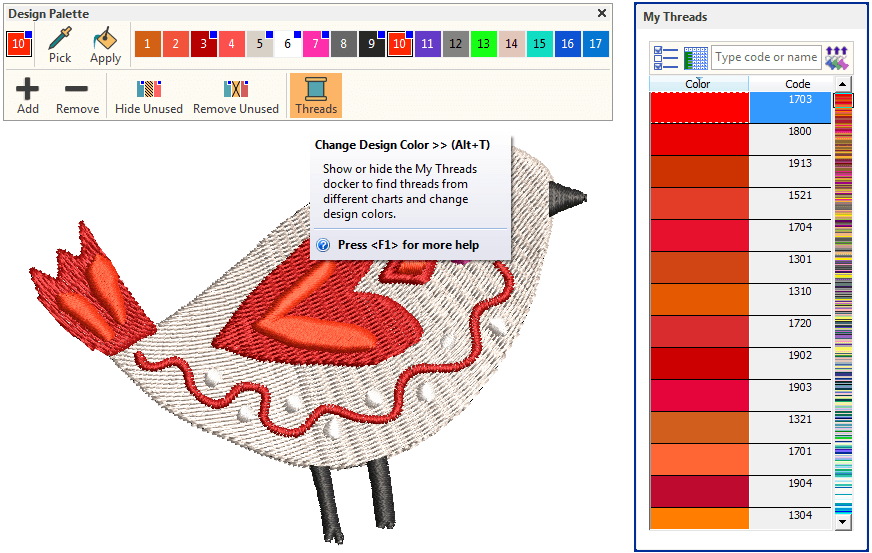
Task: Click the Remove color minus icon
Action: [77, 96]
